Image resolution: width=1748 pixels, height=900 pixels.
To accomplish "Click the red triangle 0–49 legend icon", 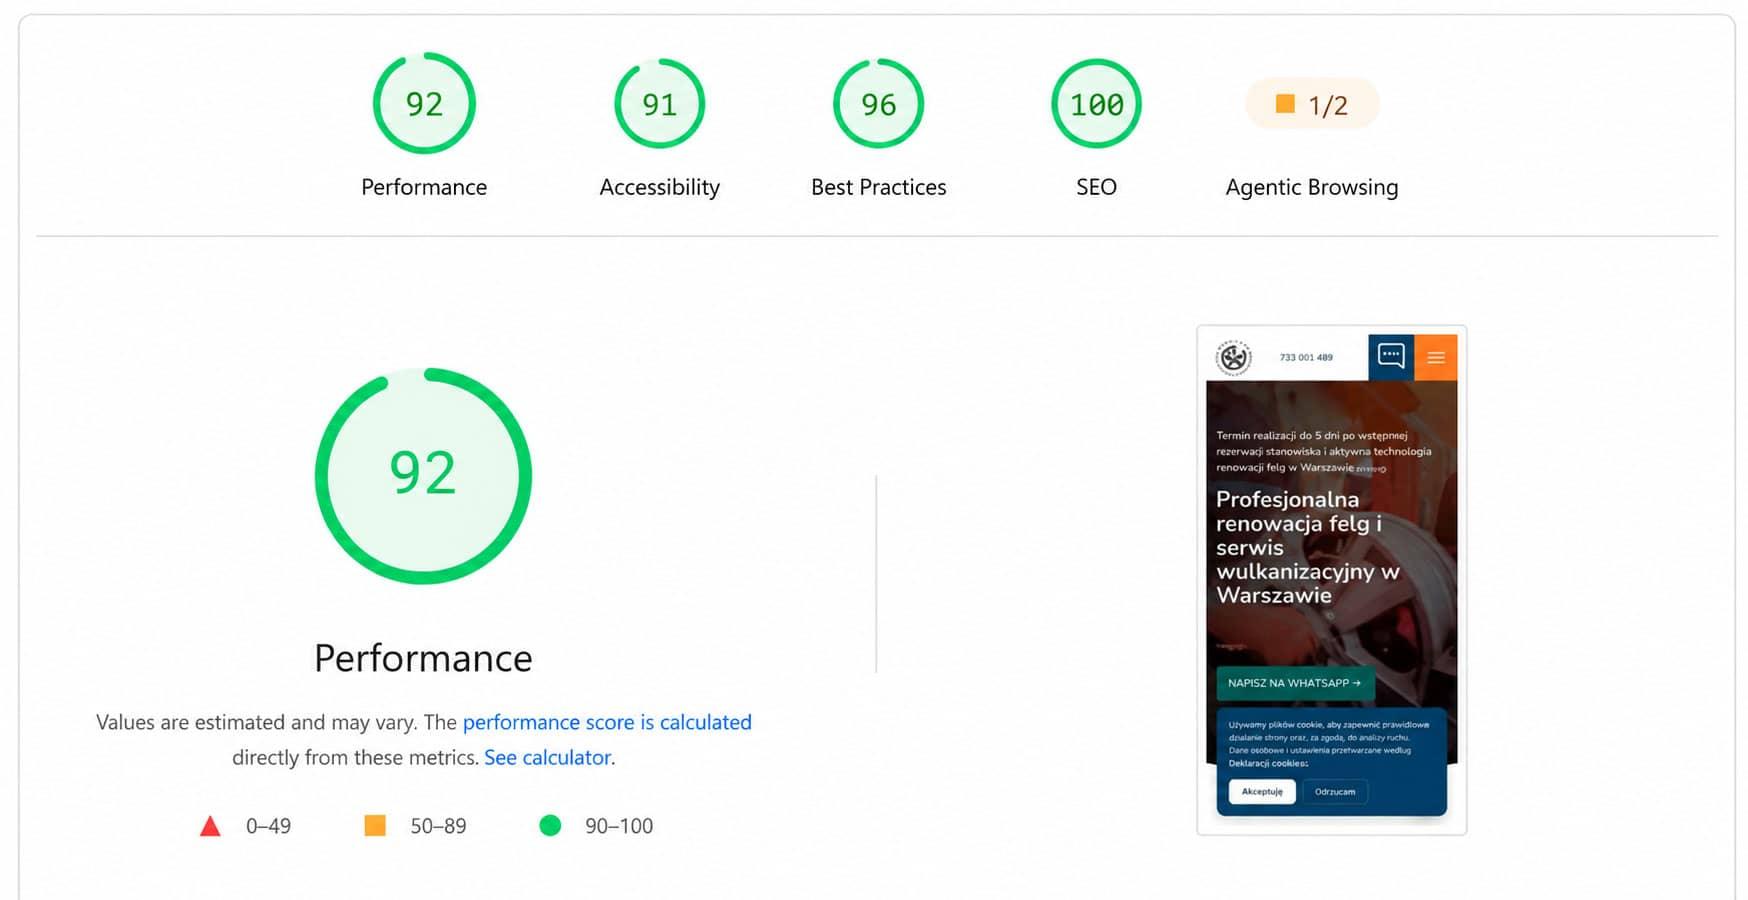I will (x=210, y=826).
